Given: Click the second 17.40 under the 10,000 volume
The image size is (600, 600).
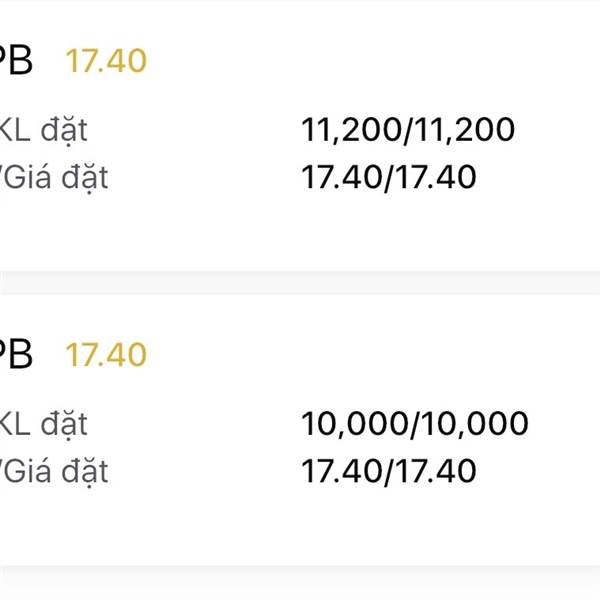Looking at the screenshot, I should [438, 471].
